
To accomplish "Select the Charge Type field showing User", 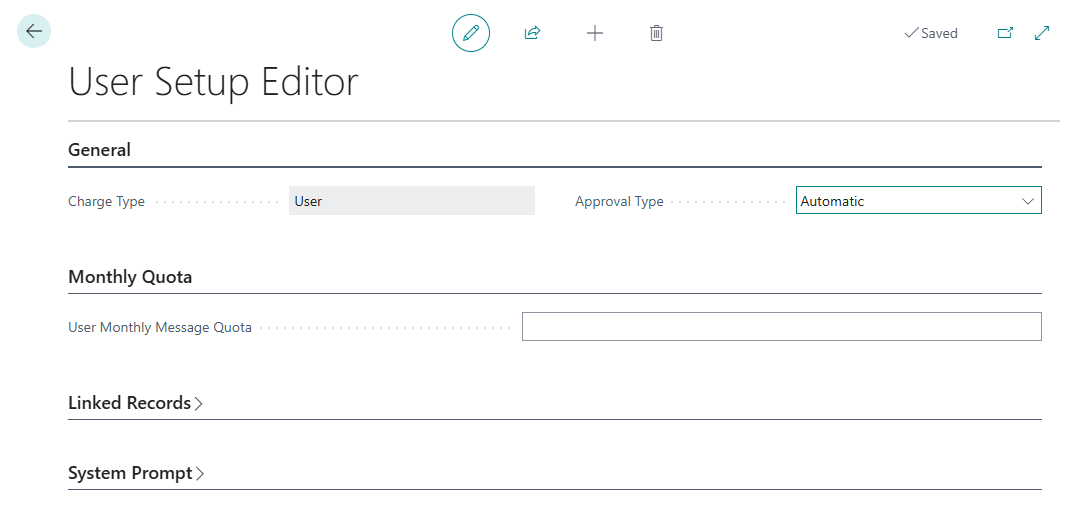I will tap(412, 201).
